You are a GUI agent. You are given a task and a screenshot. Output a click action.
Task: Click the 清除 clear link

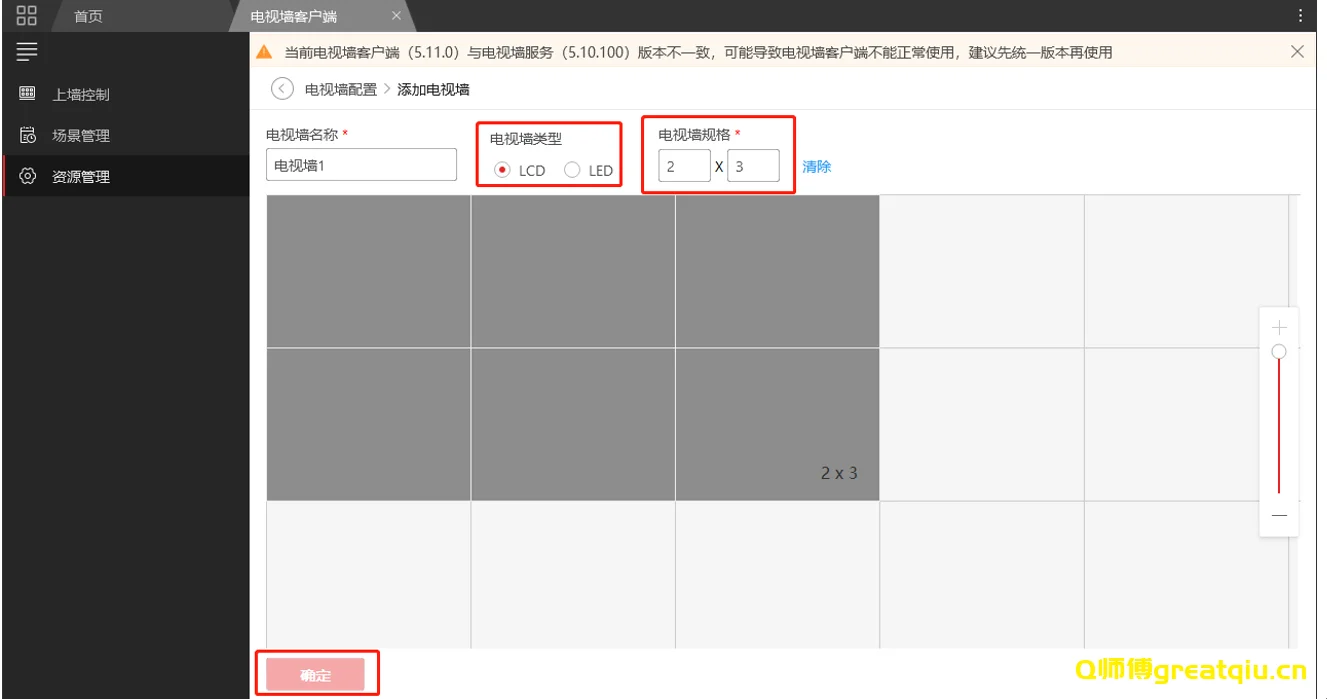pyautogui.click(x=816, y=166)
